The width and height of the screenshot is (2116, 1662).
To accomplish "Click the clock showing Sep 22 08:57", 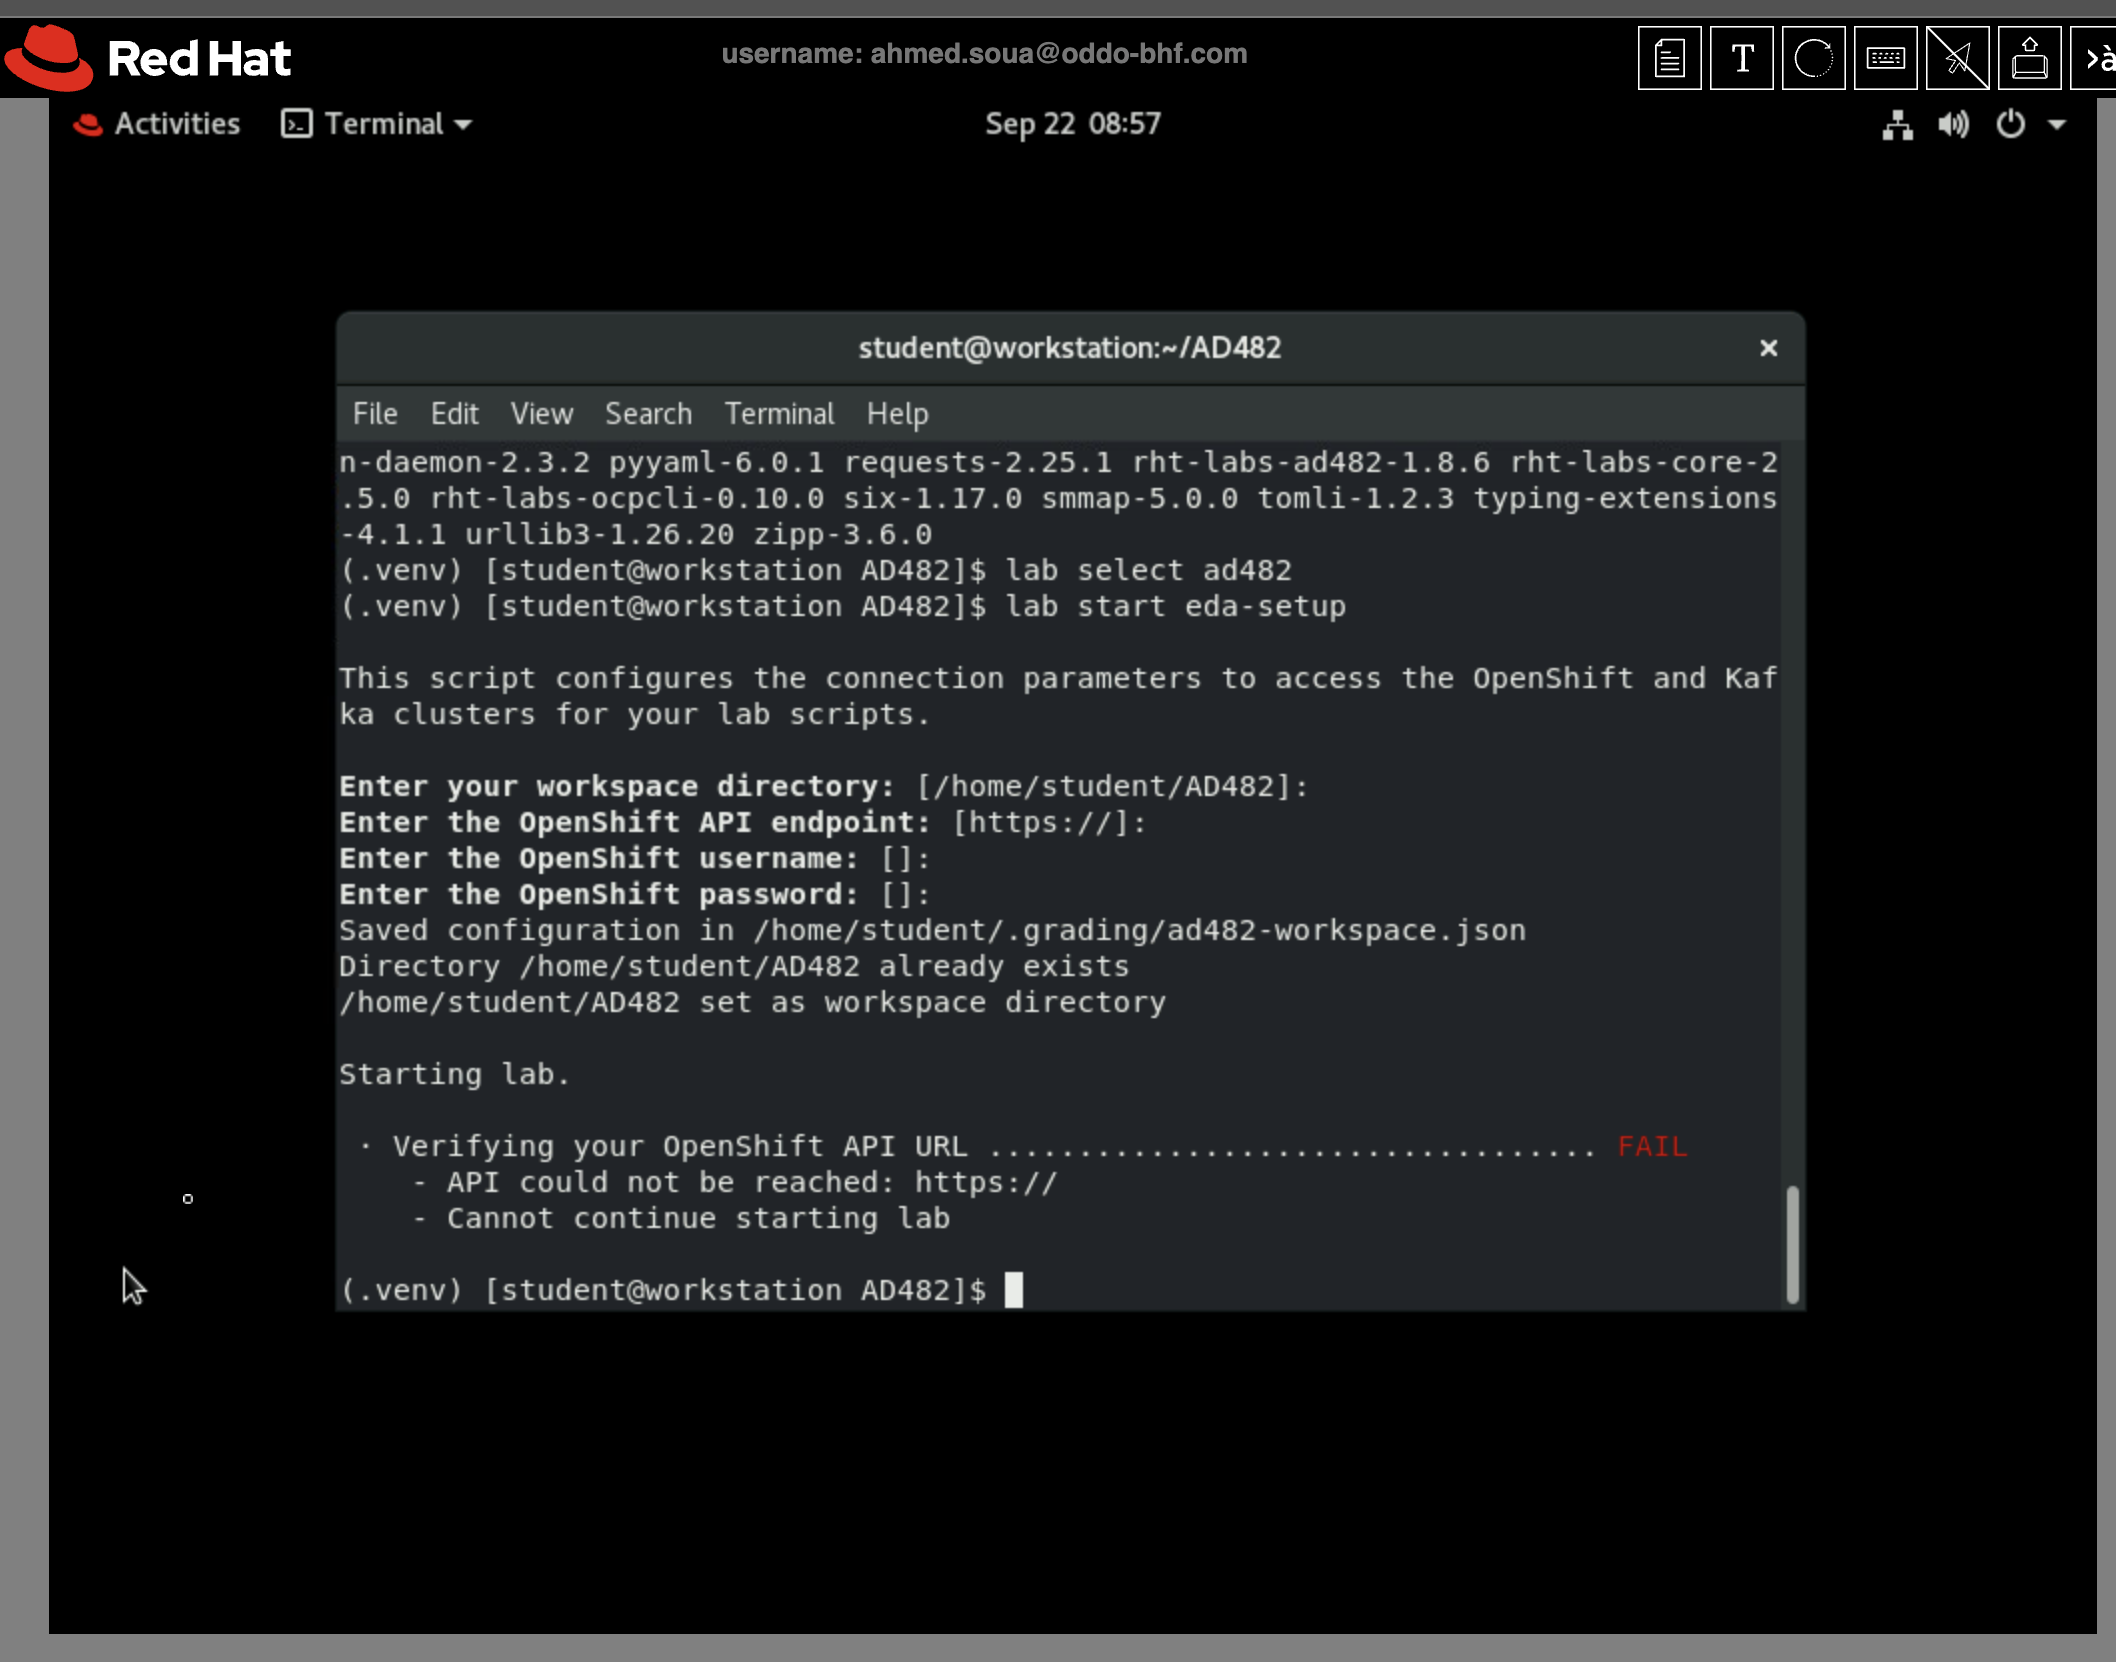I will click(x=1072, y=124).
